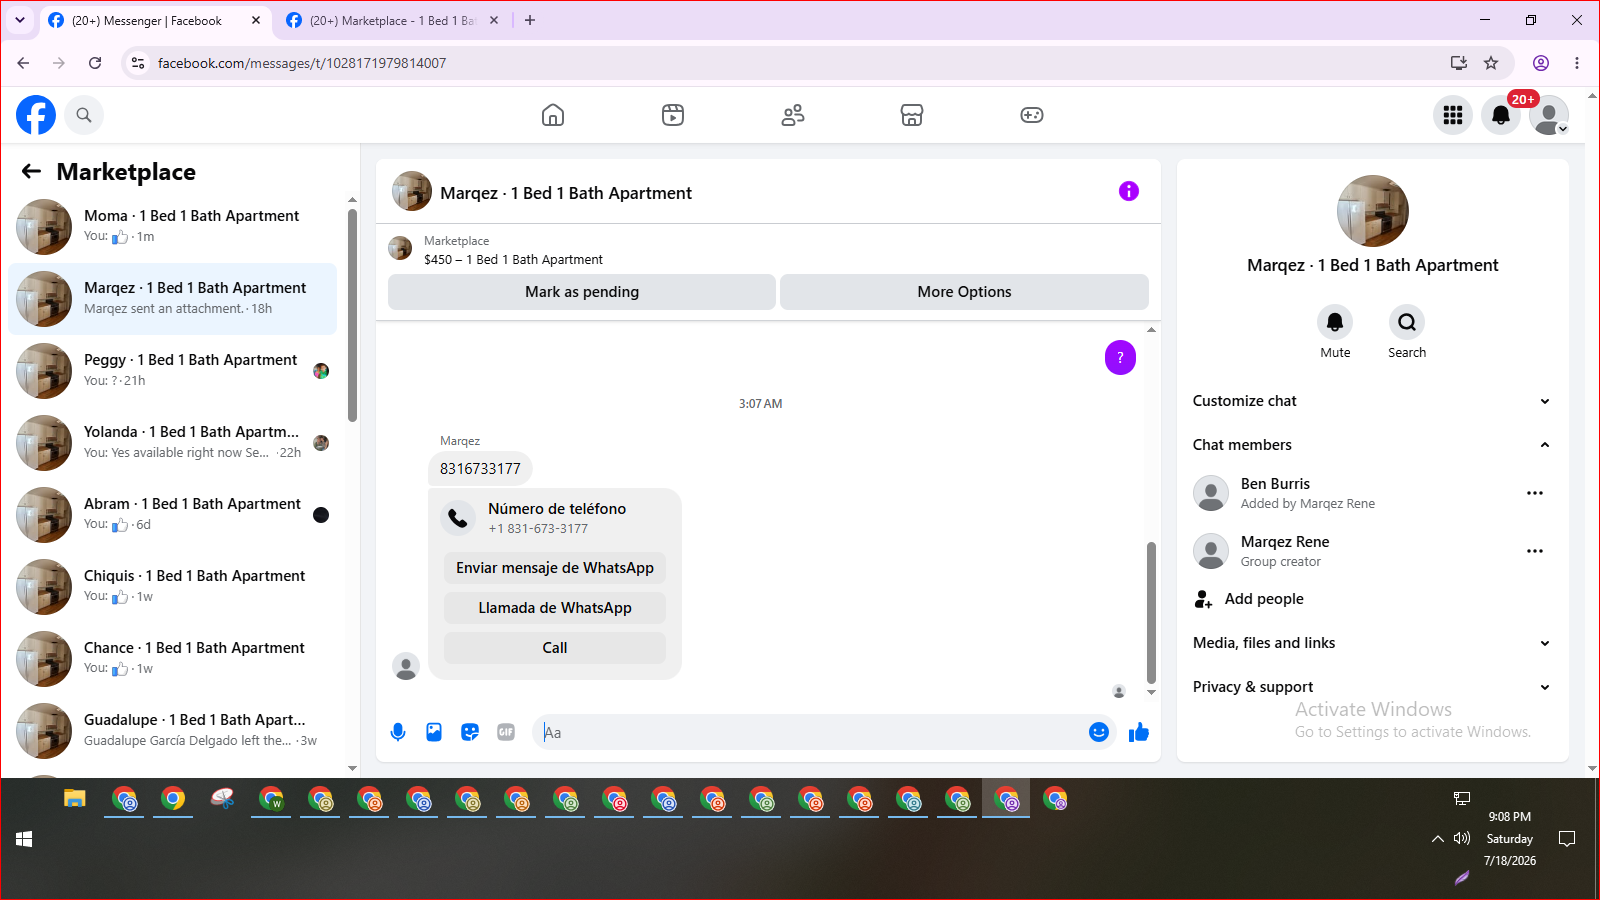
Task: Open the Reels video icon
Action: pyautogui.click(x=673, y=115)
